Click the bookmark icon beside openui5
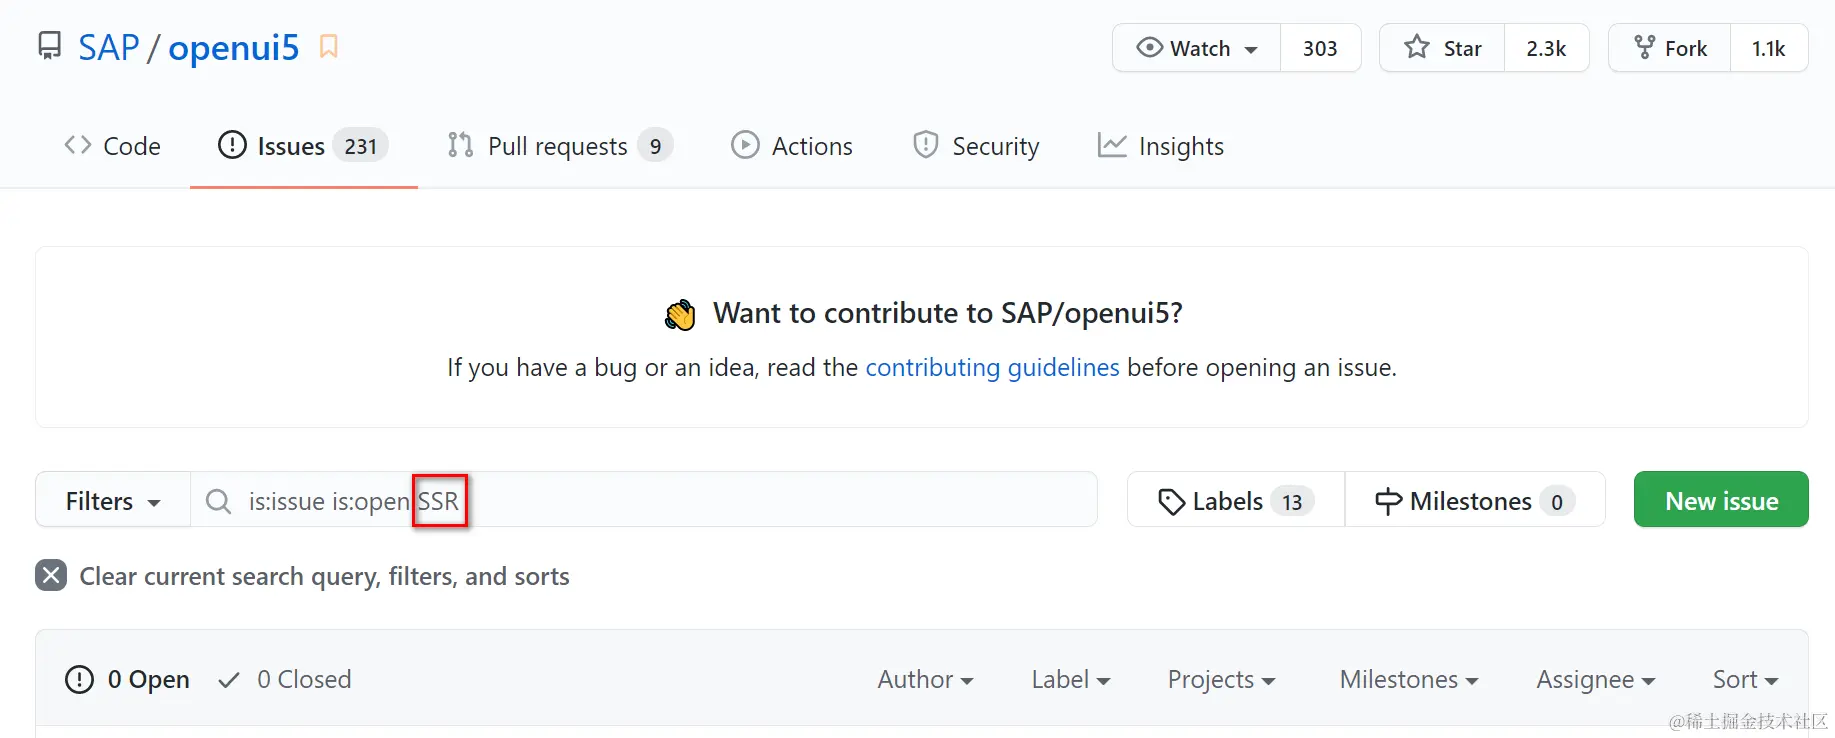This screenshot has width=1835, height=738. point(328,47)
